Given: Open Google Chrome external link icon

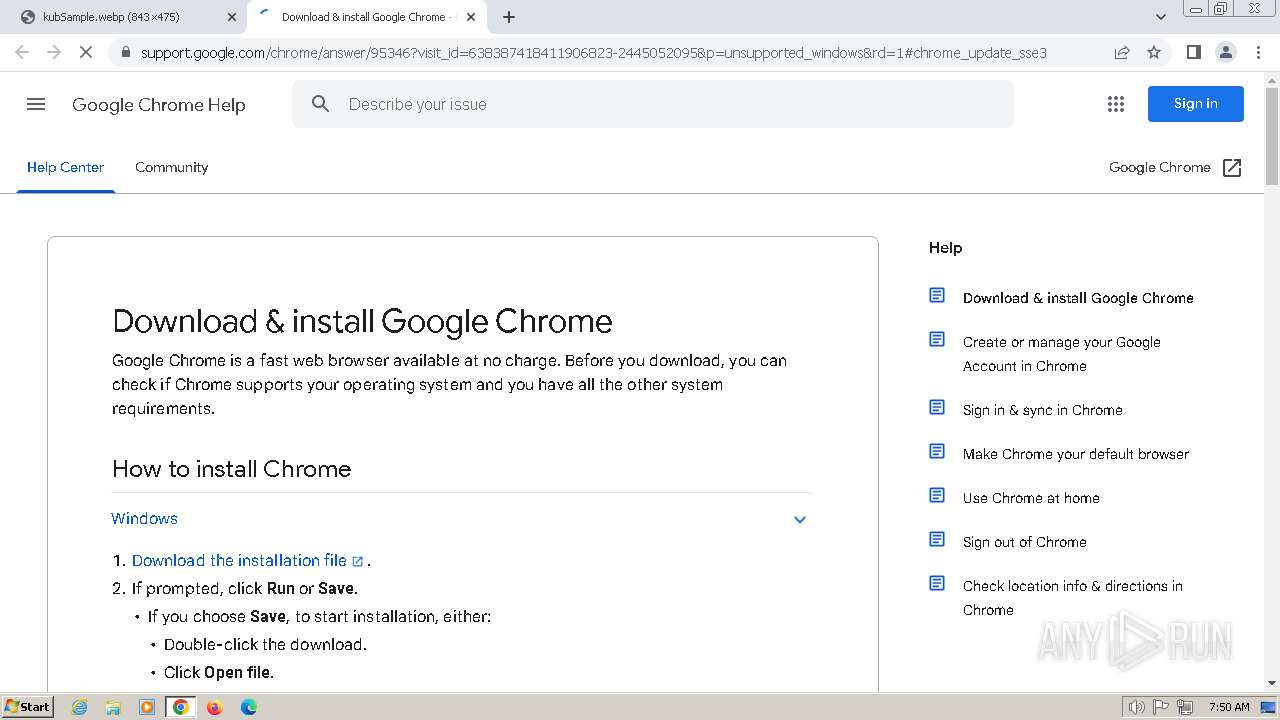Looking at the screenshot, I should [1232, 168].
